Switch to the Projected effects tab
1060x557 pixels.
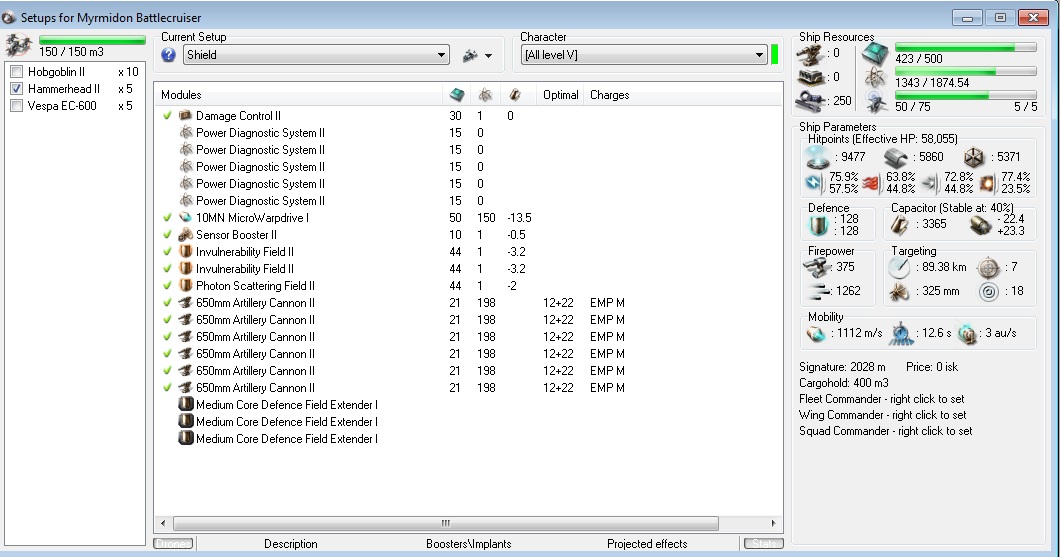pyautogui.click(x=647, y=543)
